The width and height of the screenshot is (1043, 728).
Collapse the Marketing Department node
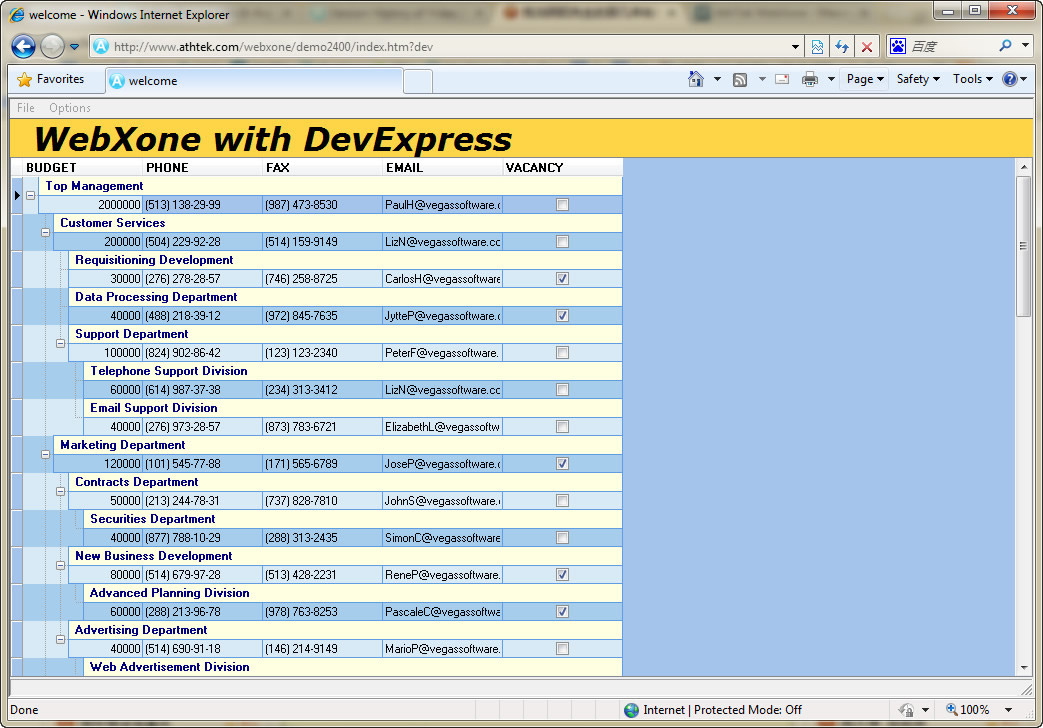coord(45,454)
